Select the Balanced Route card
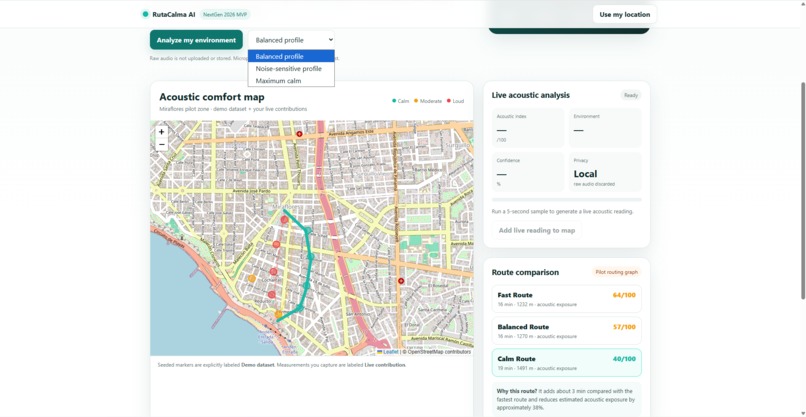 point(566,331)
